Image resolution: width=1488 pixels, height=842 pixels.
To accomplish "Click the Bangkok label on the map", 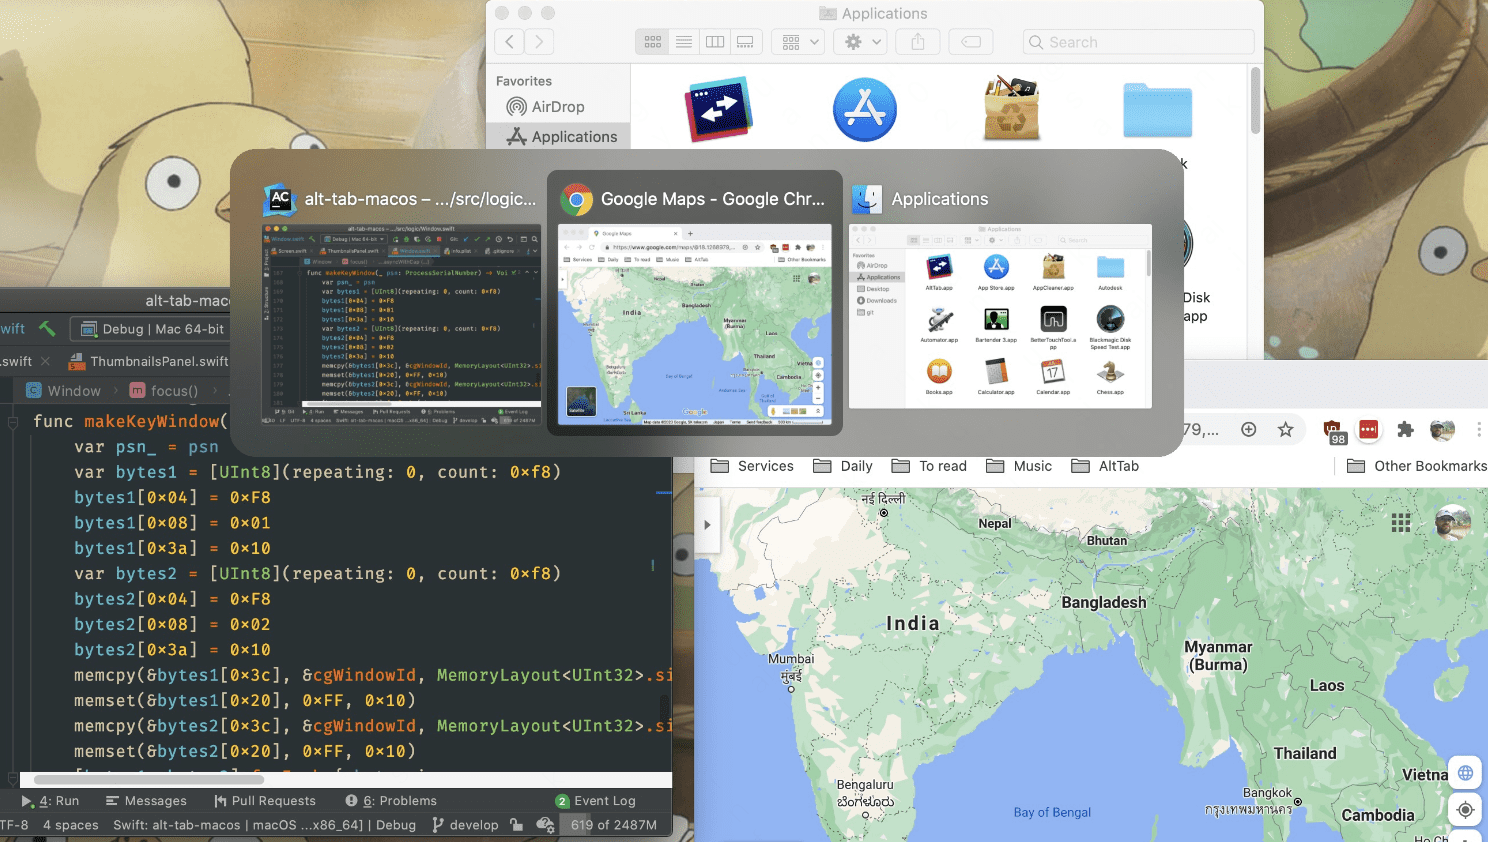I will 1267,793.
